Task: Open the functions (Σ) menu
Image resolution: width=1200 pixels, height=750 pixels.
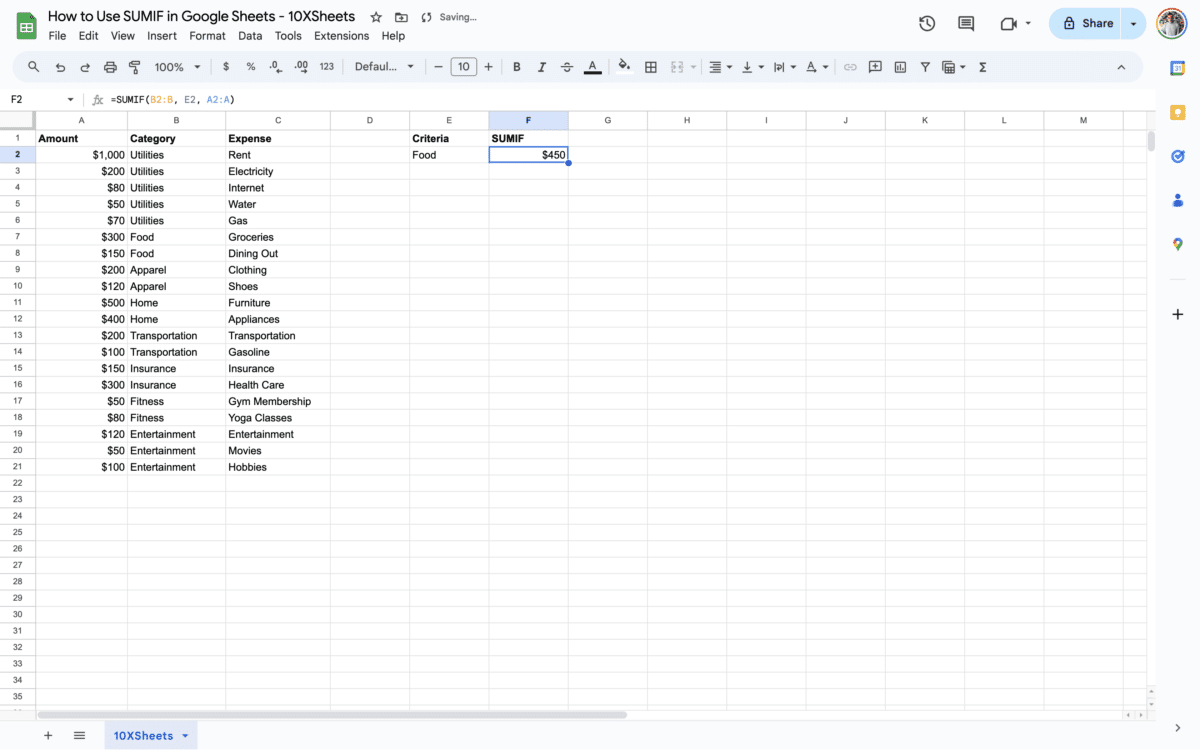Action: [x=982, y=66]
